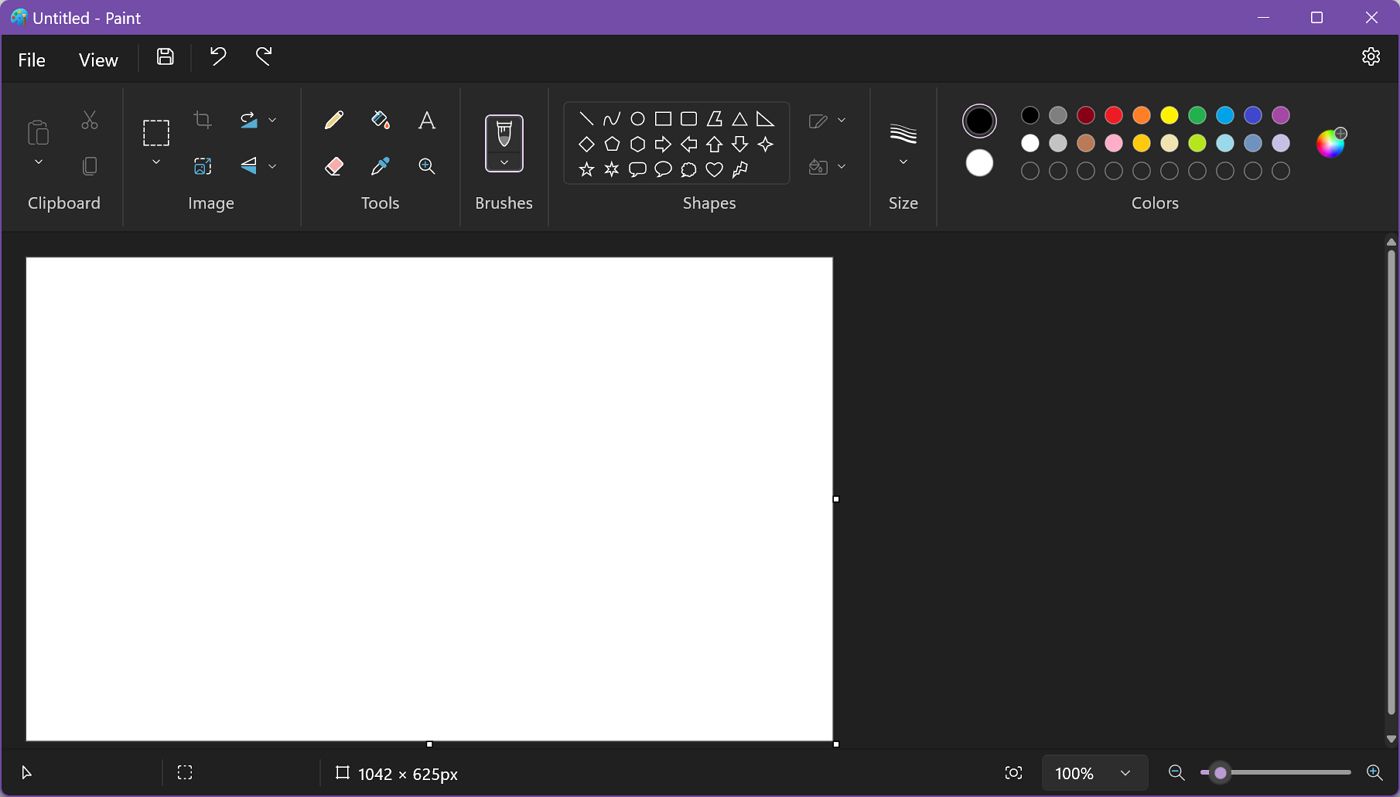Choose the Curve shape

click(x=612, y=119)
